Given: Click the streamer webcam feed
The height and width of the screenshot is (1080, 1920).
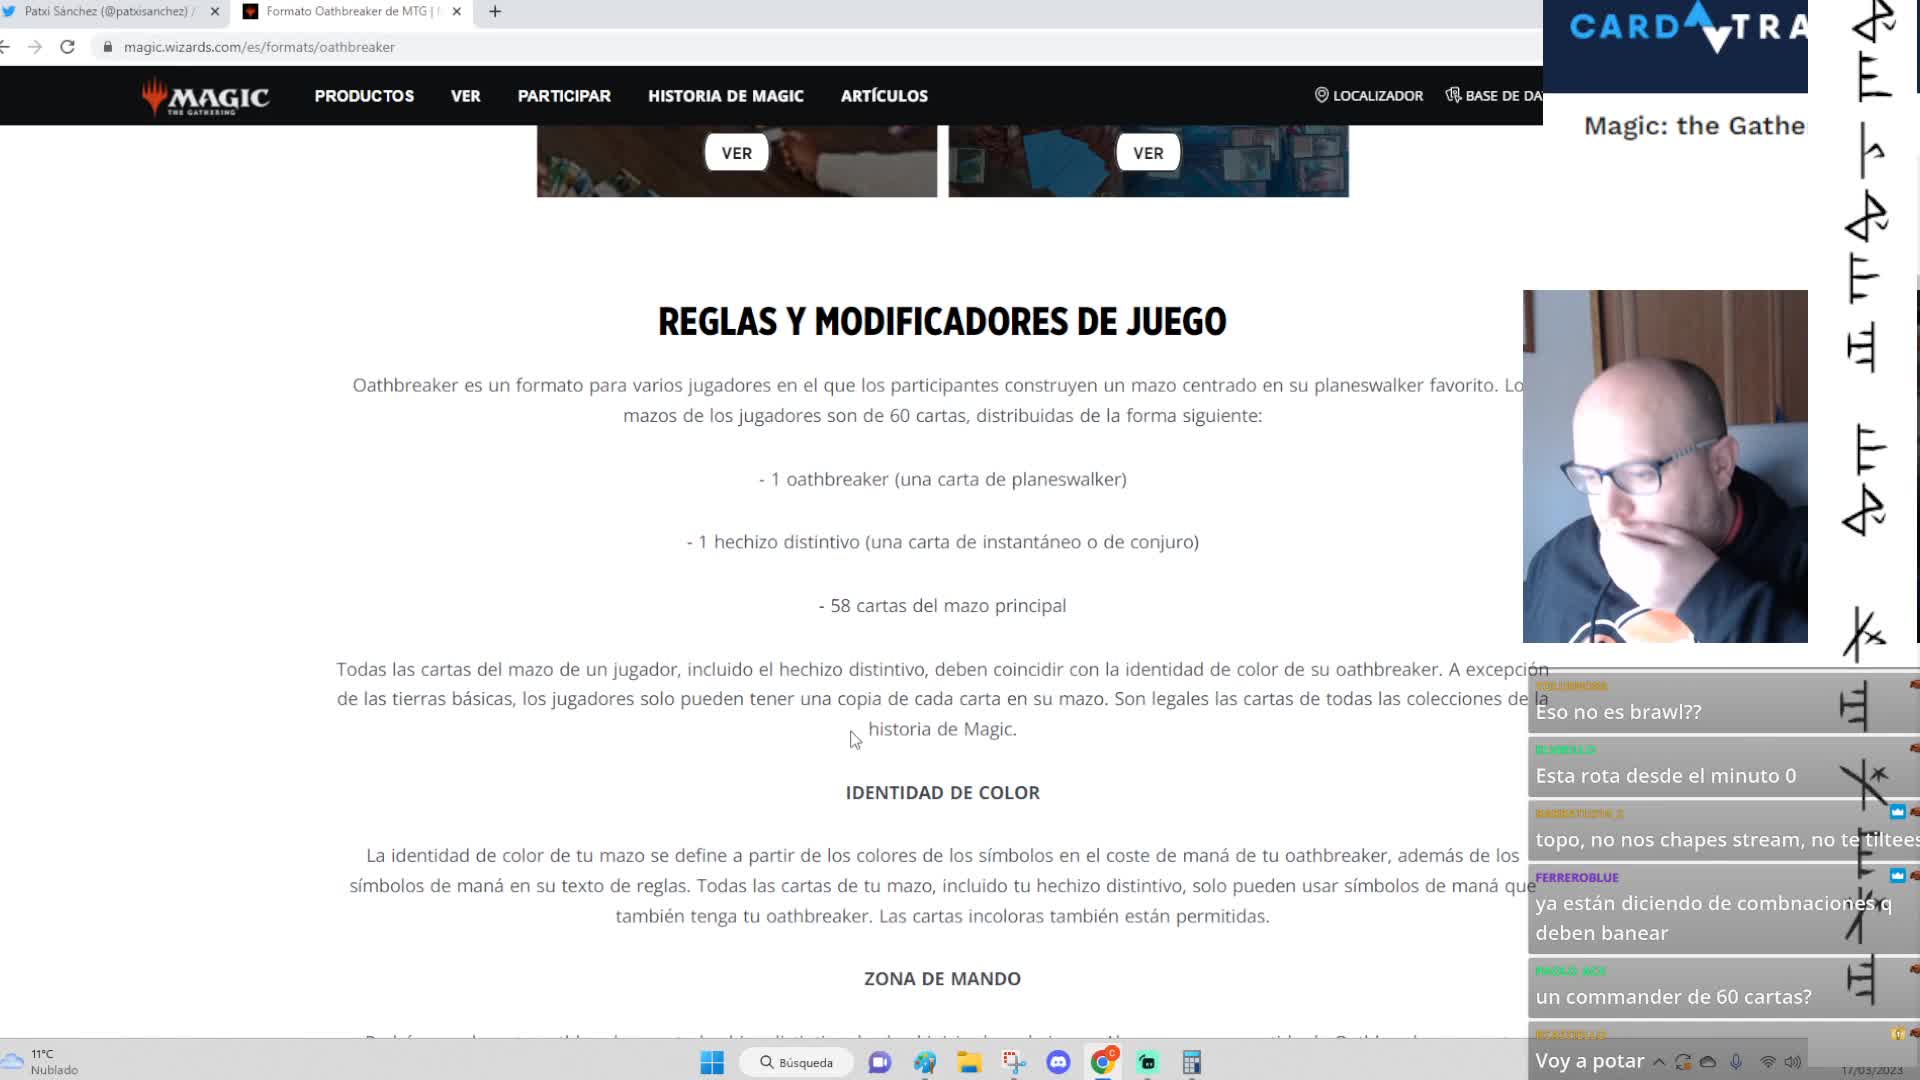Looking at the screenshot, I should point(1665,466).
